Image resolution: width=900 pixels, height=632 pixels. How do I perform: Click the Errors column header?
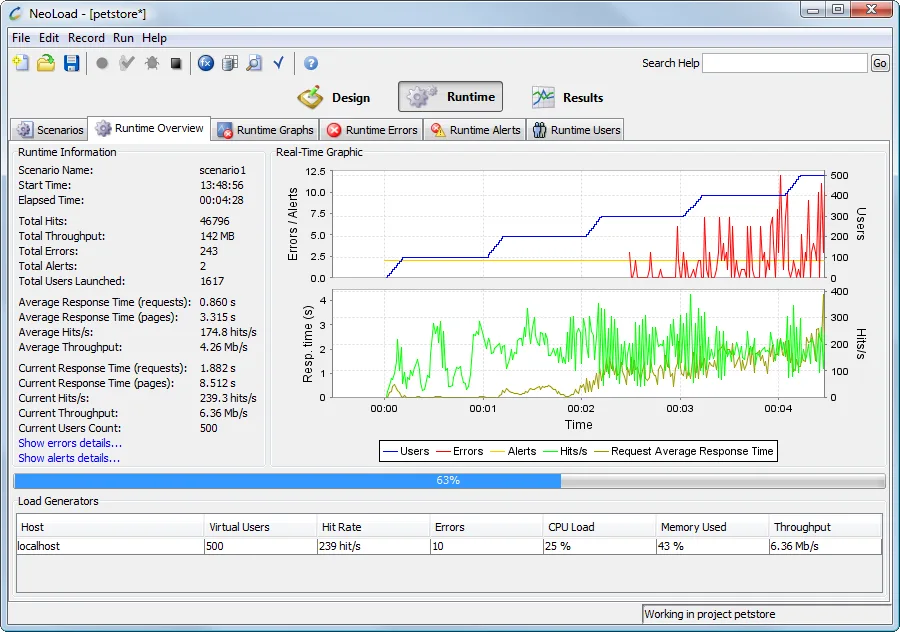coord(486,527)
